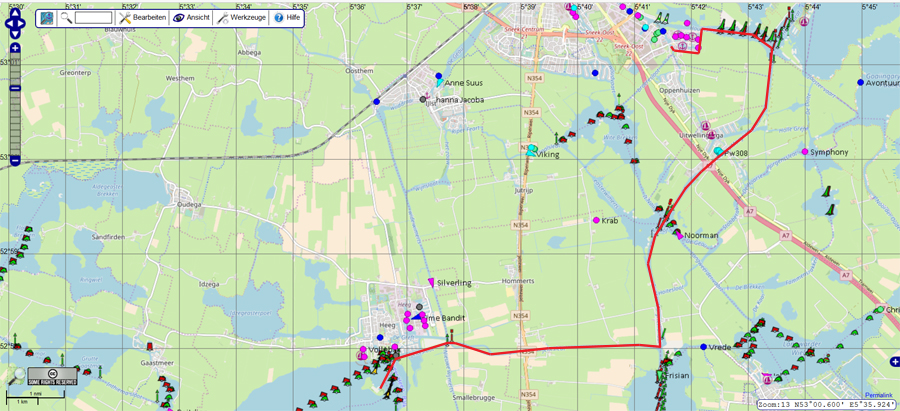Open the Bearbeiten menu
Image resolution: width=900 pixels, height=411 pixels.
click(x=141, y=17)
